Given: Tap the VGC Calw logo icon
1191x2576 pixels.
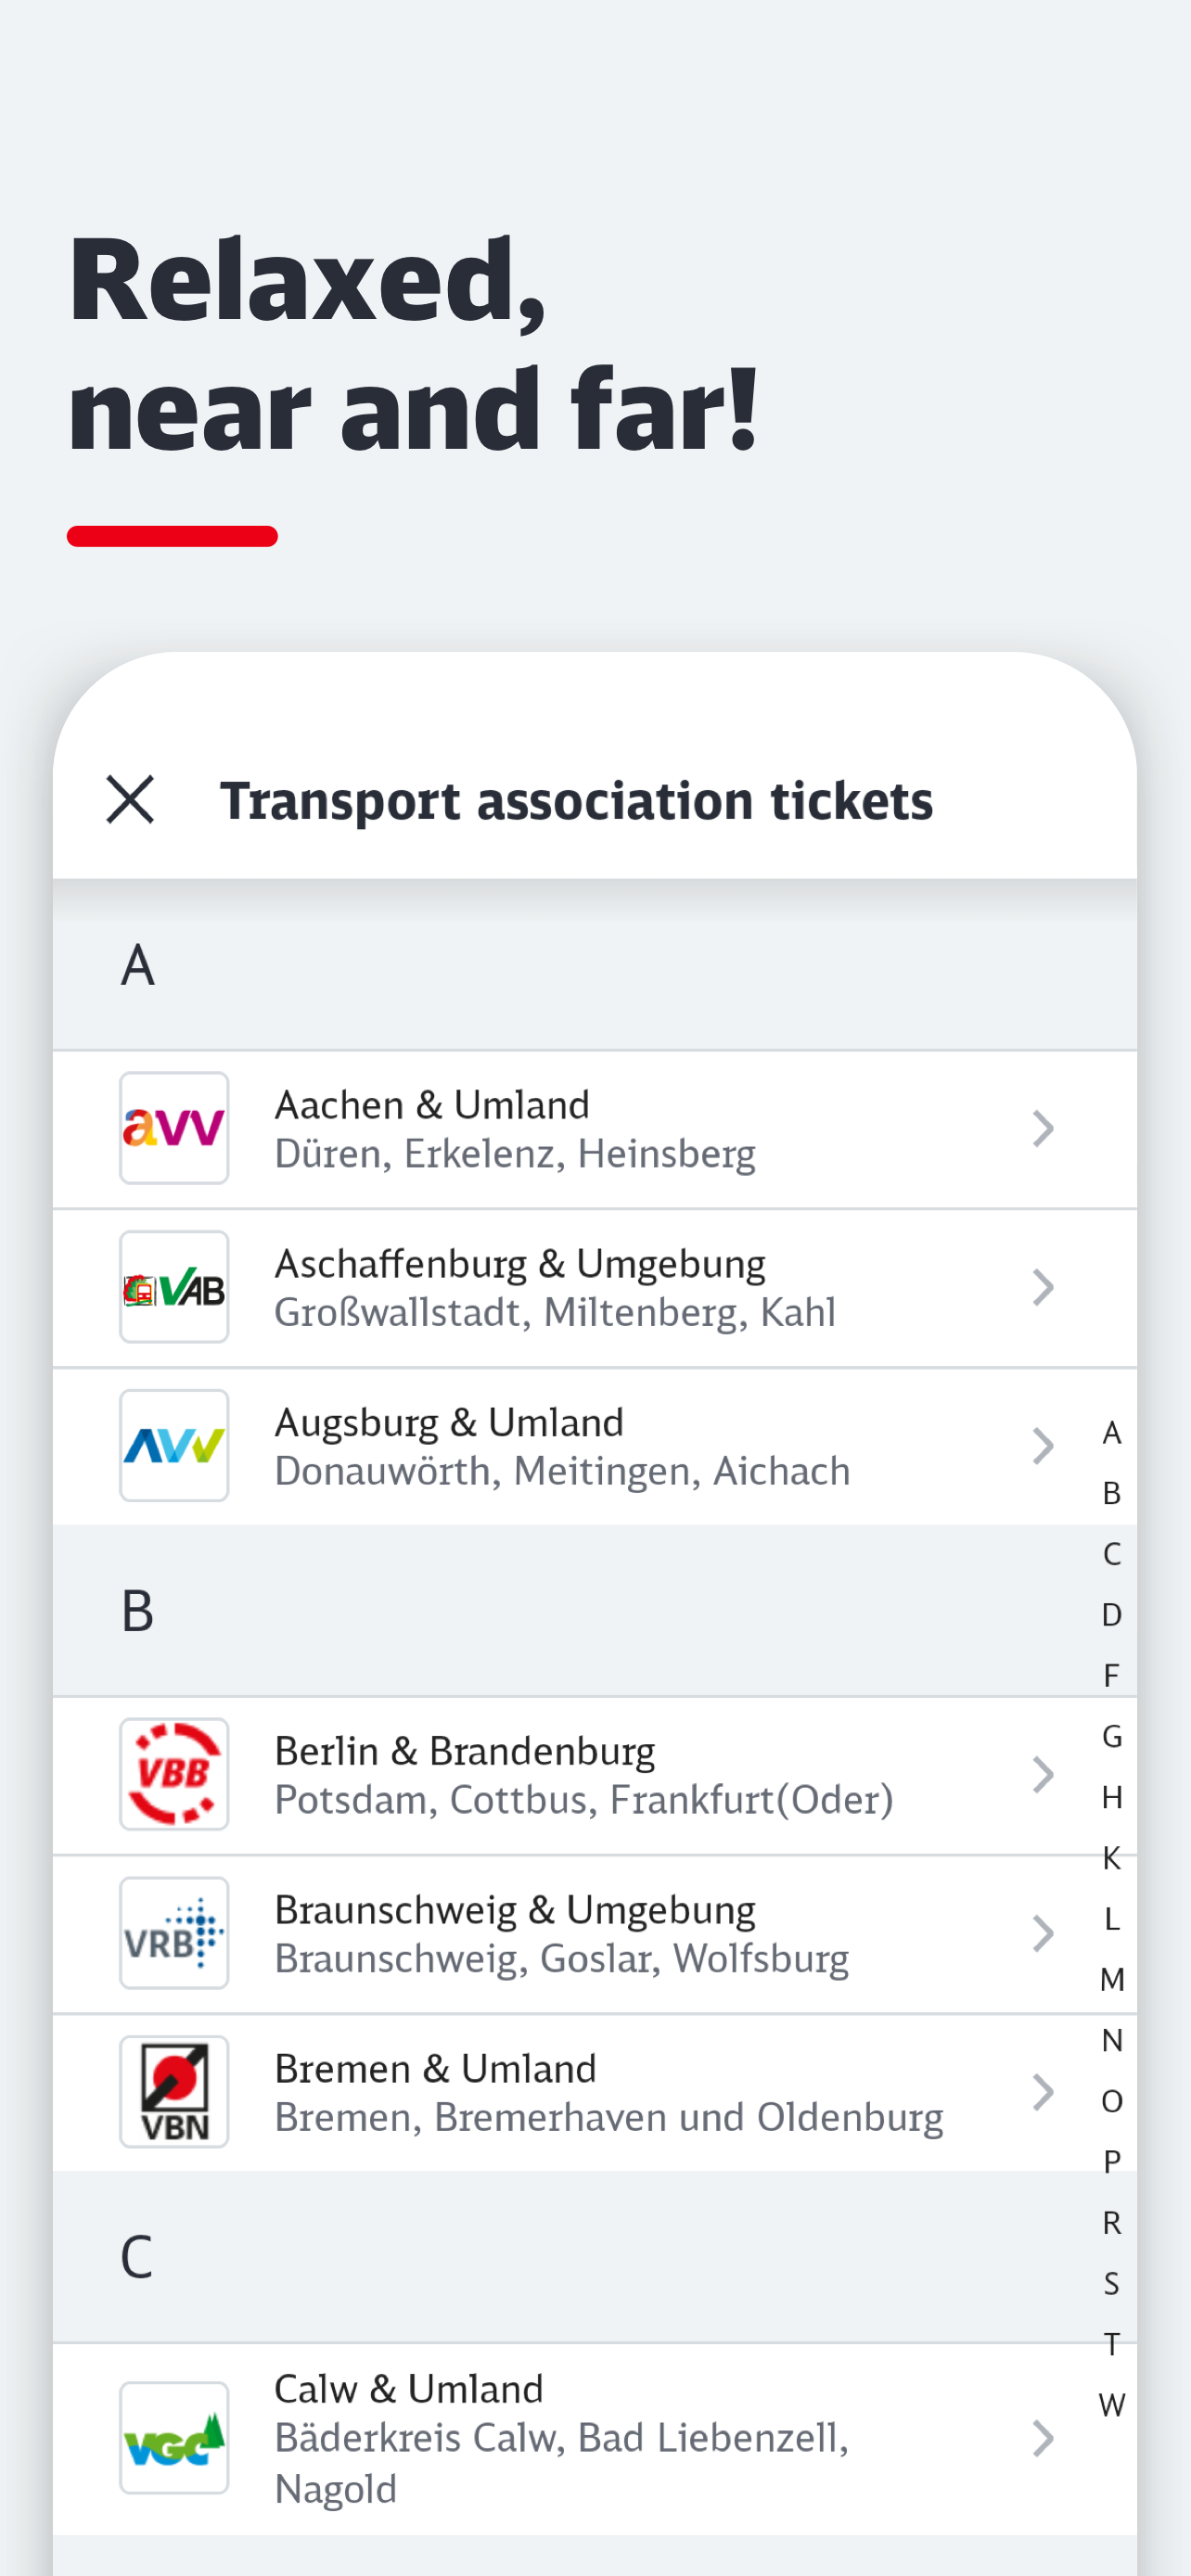Looking at the screenshot, I should click(x=174, y=2437).
